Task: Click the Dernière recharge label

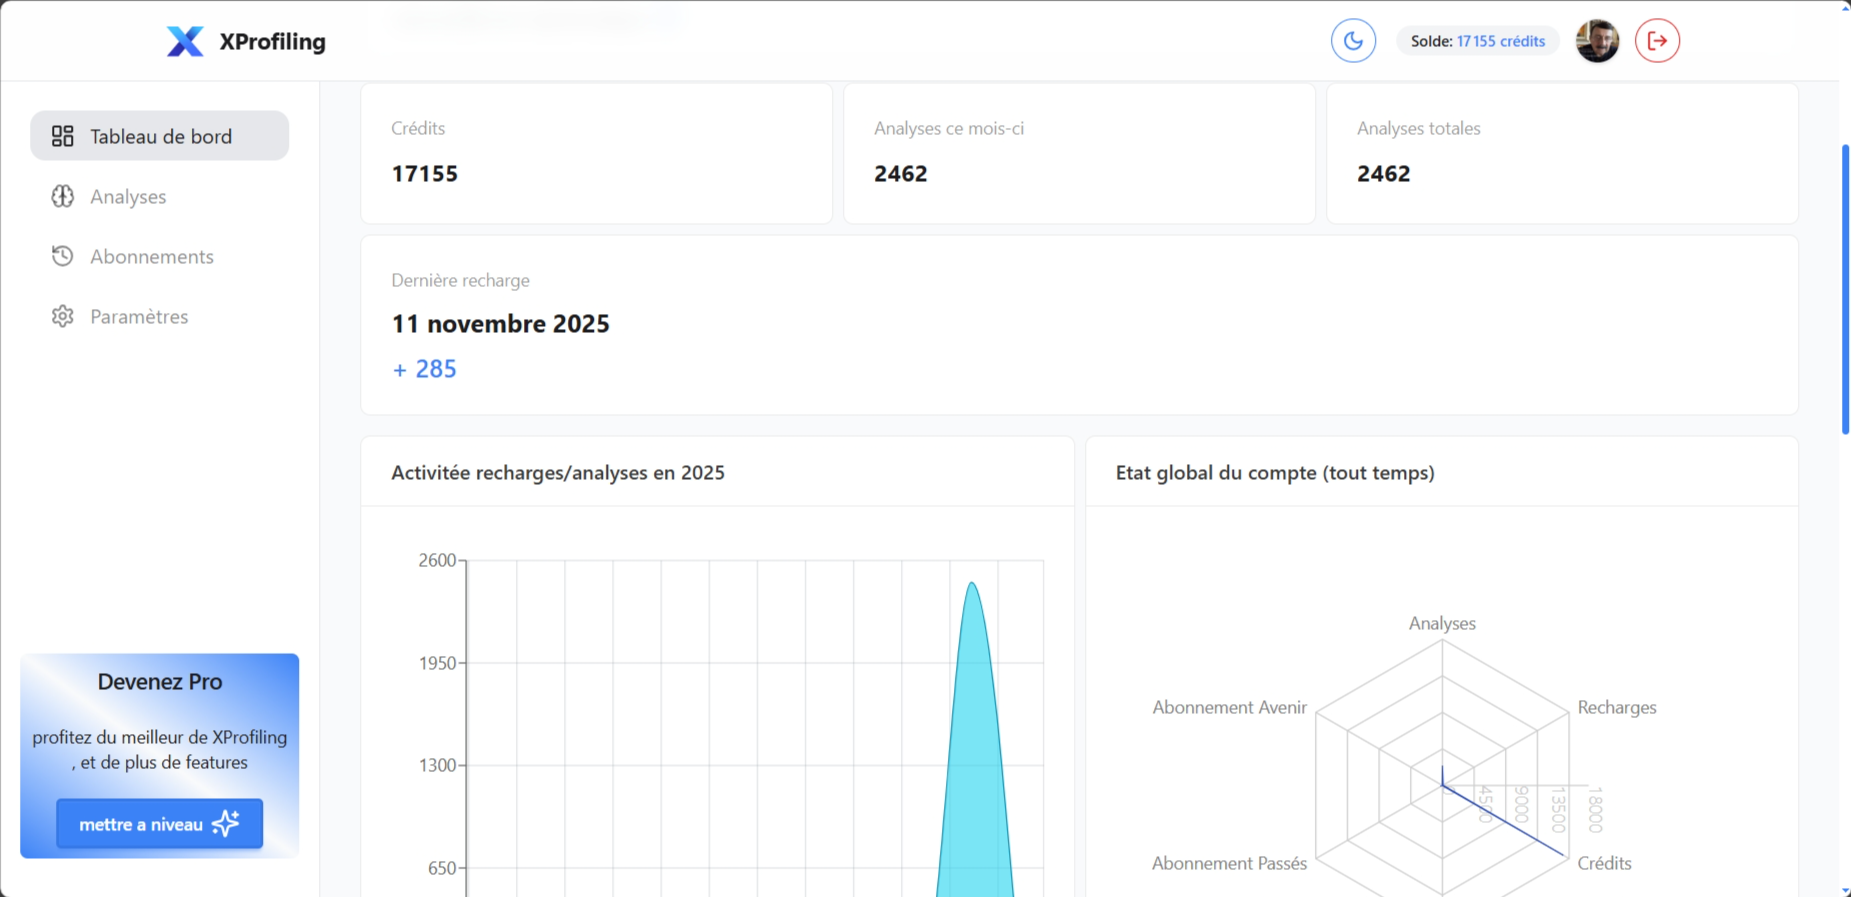Action: coord(460,280)
